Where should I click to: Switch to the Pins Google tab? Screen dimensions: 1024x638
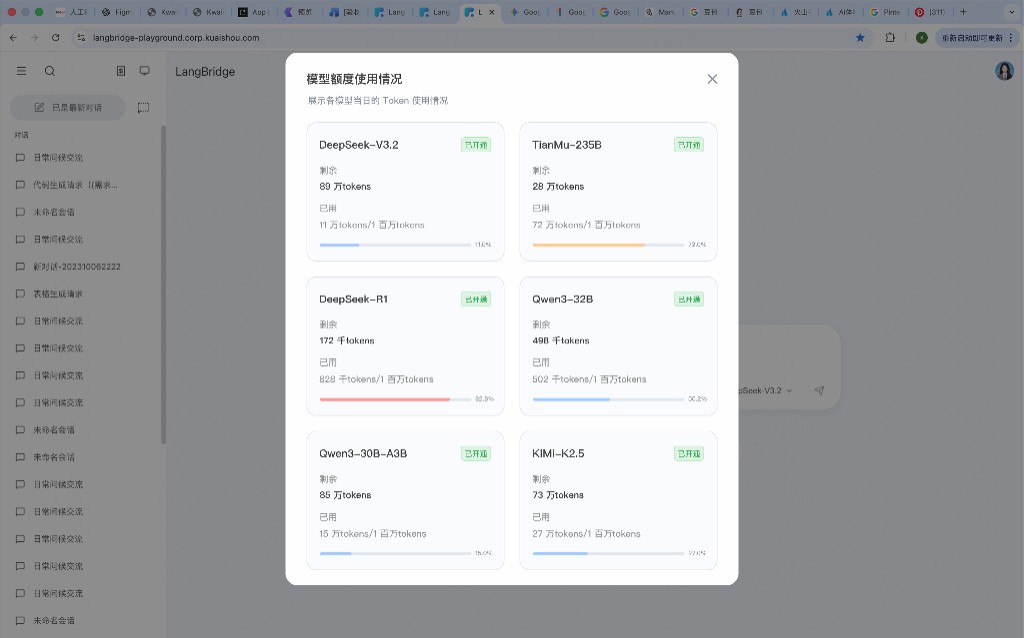pyautogui.click(x=886, y=12)
